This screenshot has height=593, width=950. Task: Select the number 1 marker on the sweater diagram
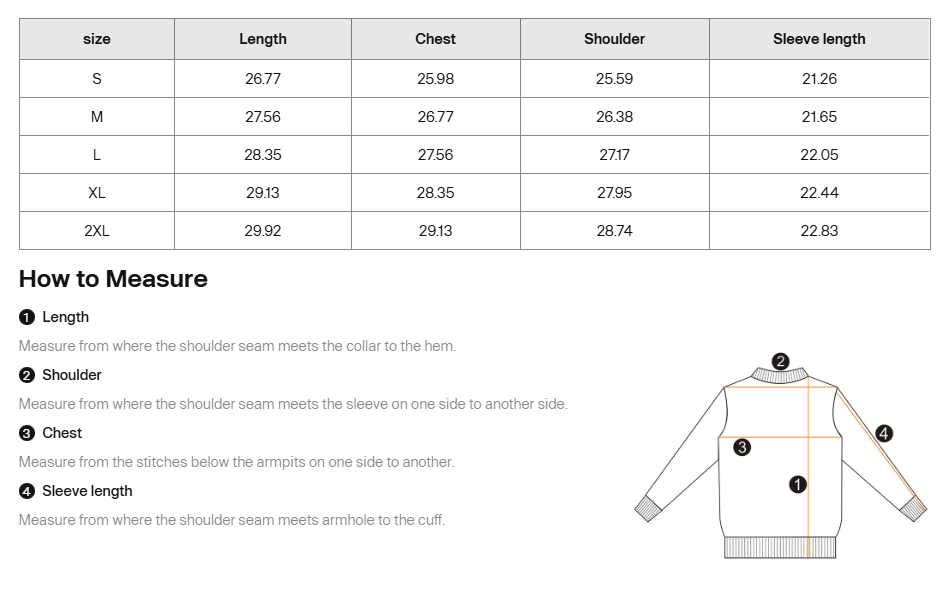pyautogui.click(x=798, y=484)
